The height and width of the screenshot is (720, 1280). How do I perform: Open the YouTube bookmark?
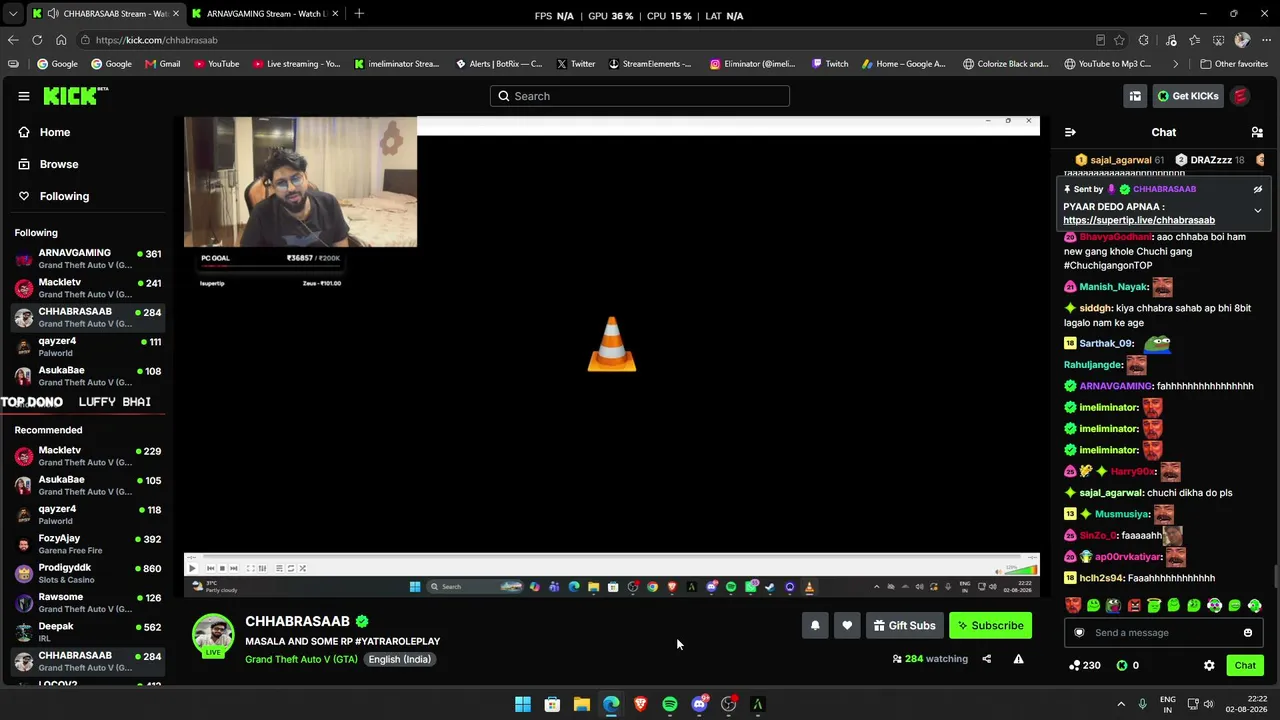217,64
